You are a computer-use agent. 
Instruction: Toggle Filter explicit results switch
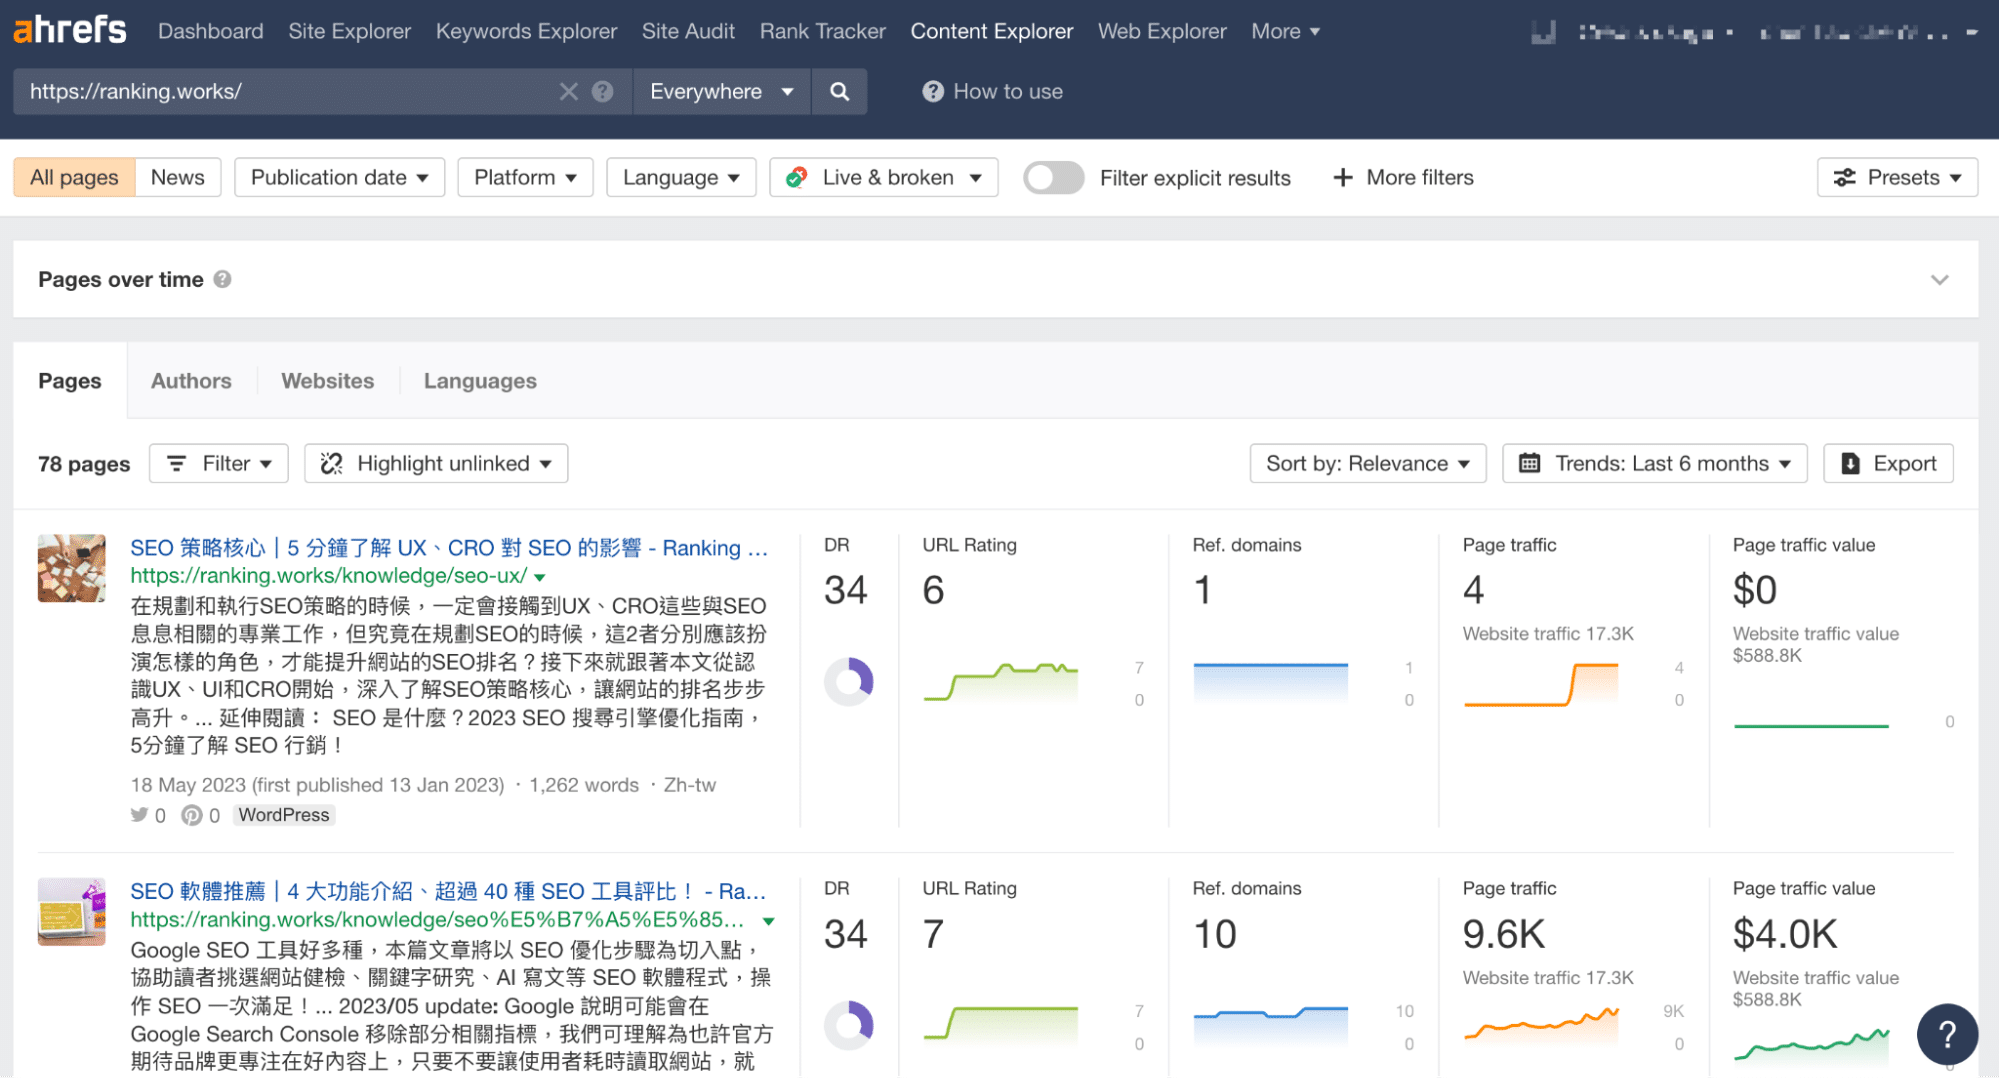pos(1053,177)
